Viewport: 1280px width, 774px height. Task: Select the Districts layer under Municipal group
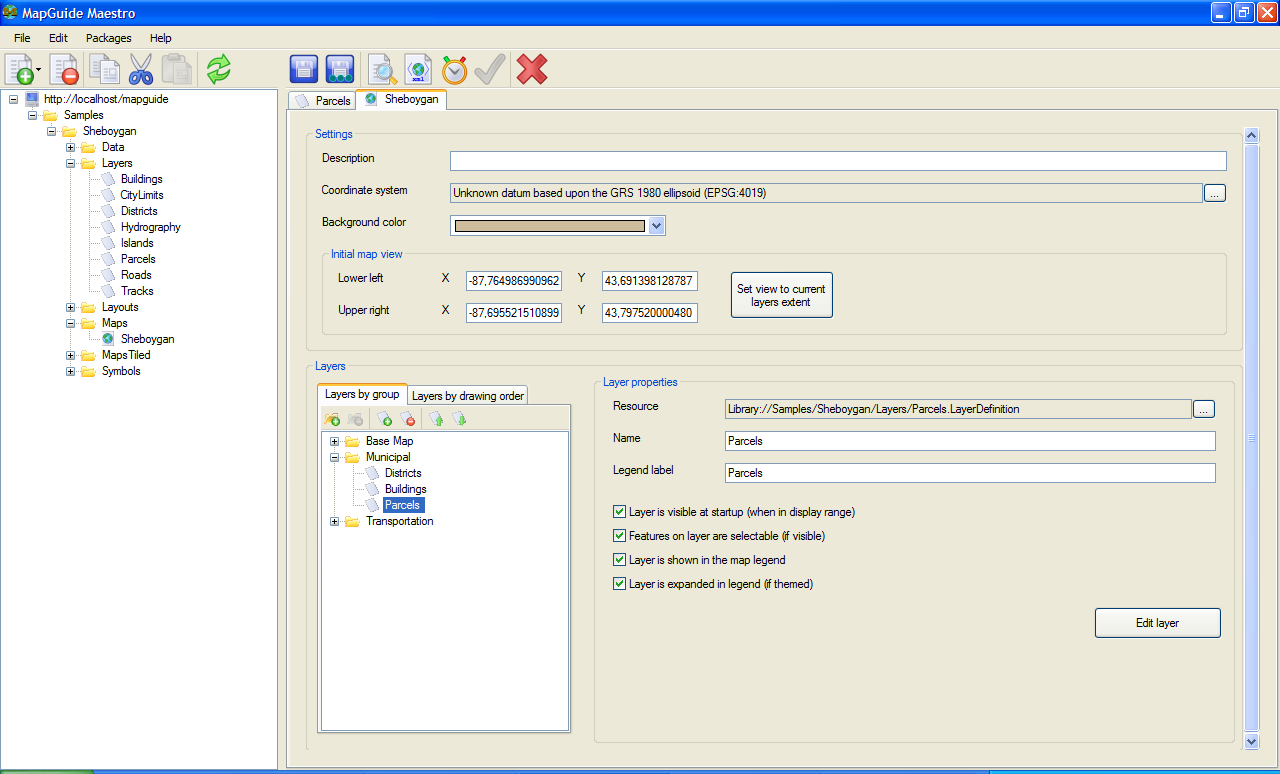pos(403,473)
